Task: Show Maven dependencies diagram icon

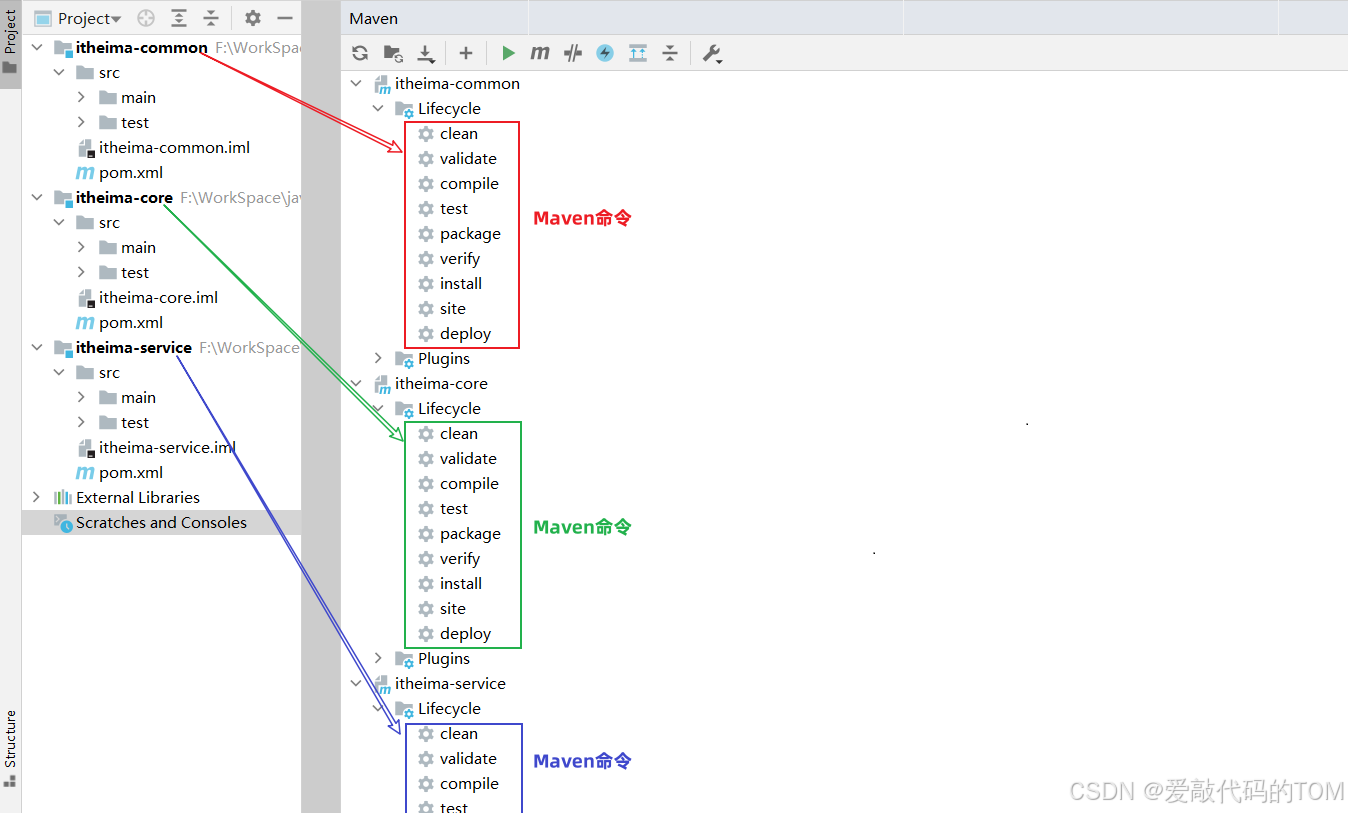Action: 638,54
